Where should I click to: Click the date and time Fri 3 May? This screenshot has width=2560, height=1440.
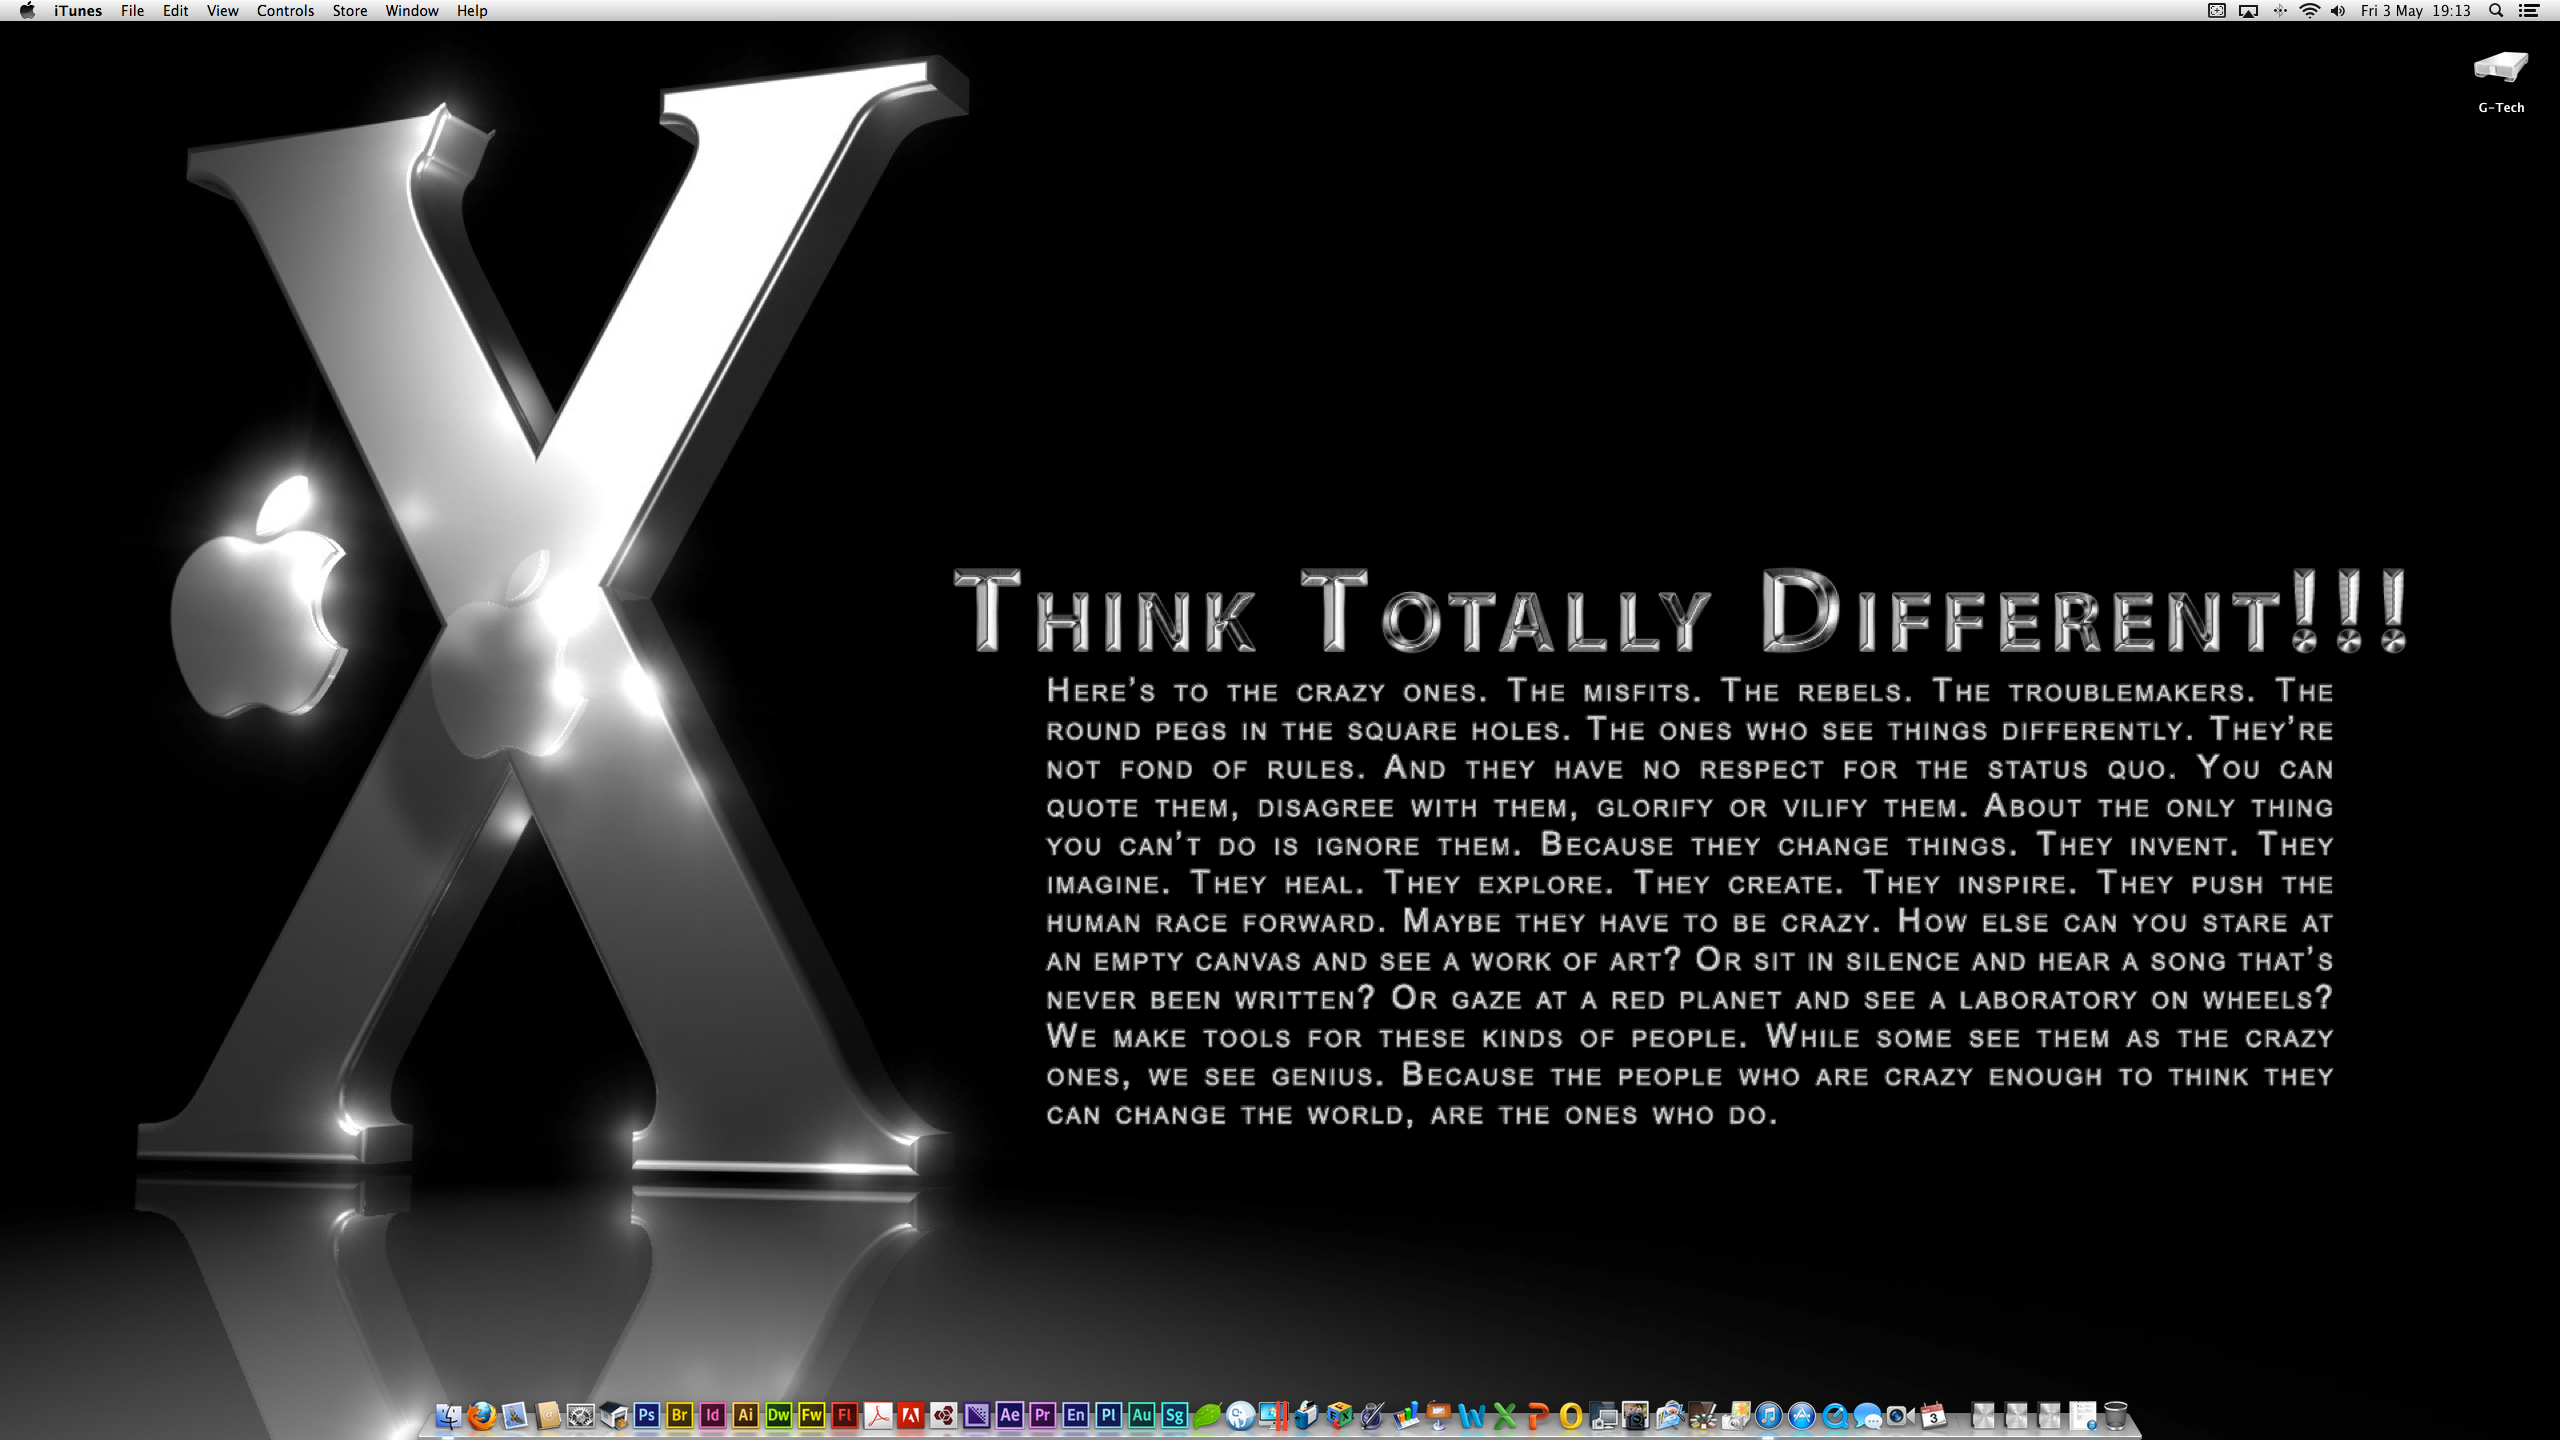2416,11
